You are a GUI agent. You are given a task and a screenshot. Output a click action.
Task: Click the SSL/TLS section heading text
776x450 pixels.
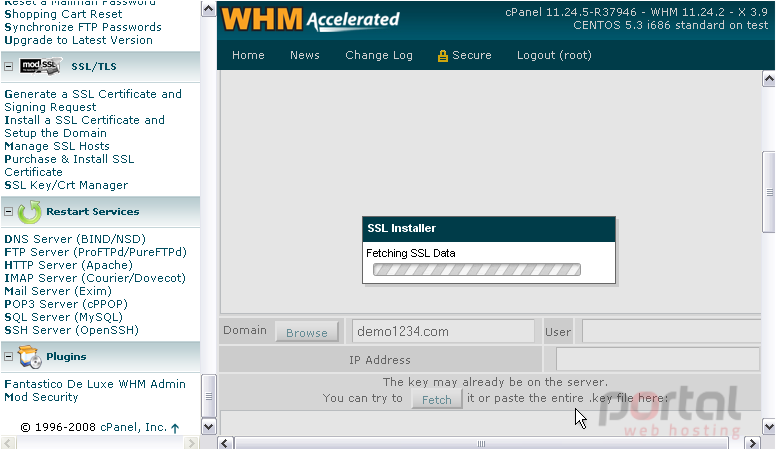[x=94, y=66]
